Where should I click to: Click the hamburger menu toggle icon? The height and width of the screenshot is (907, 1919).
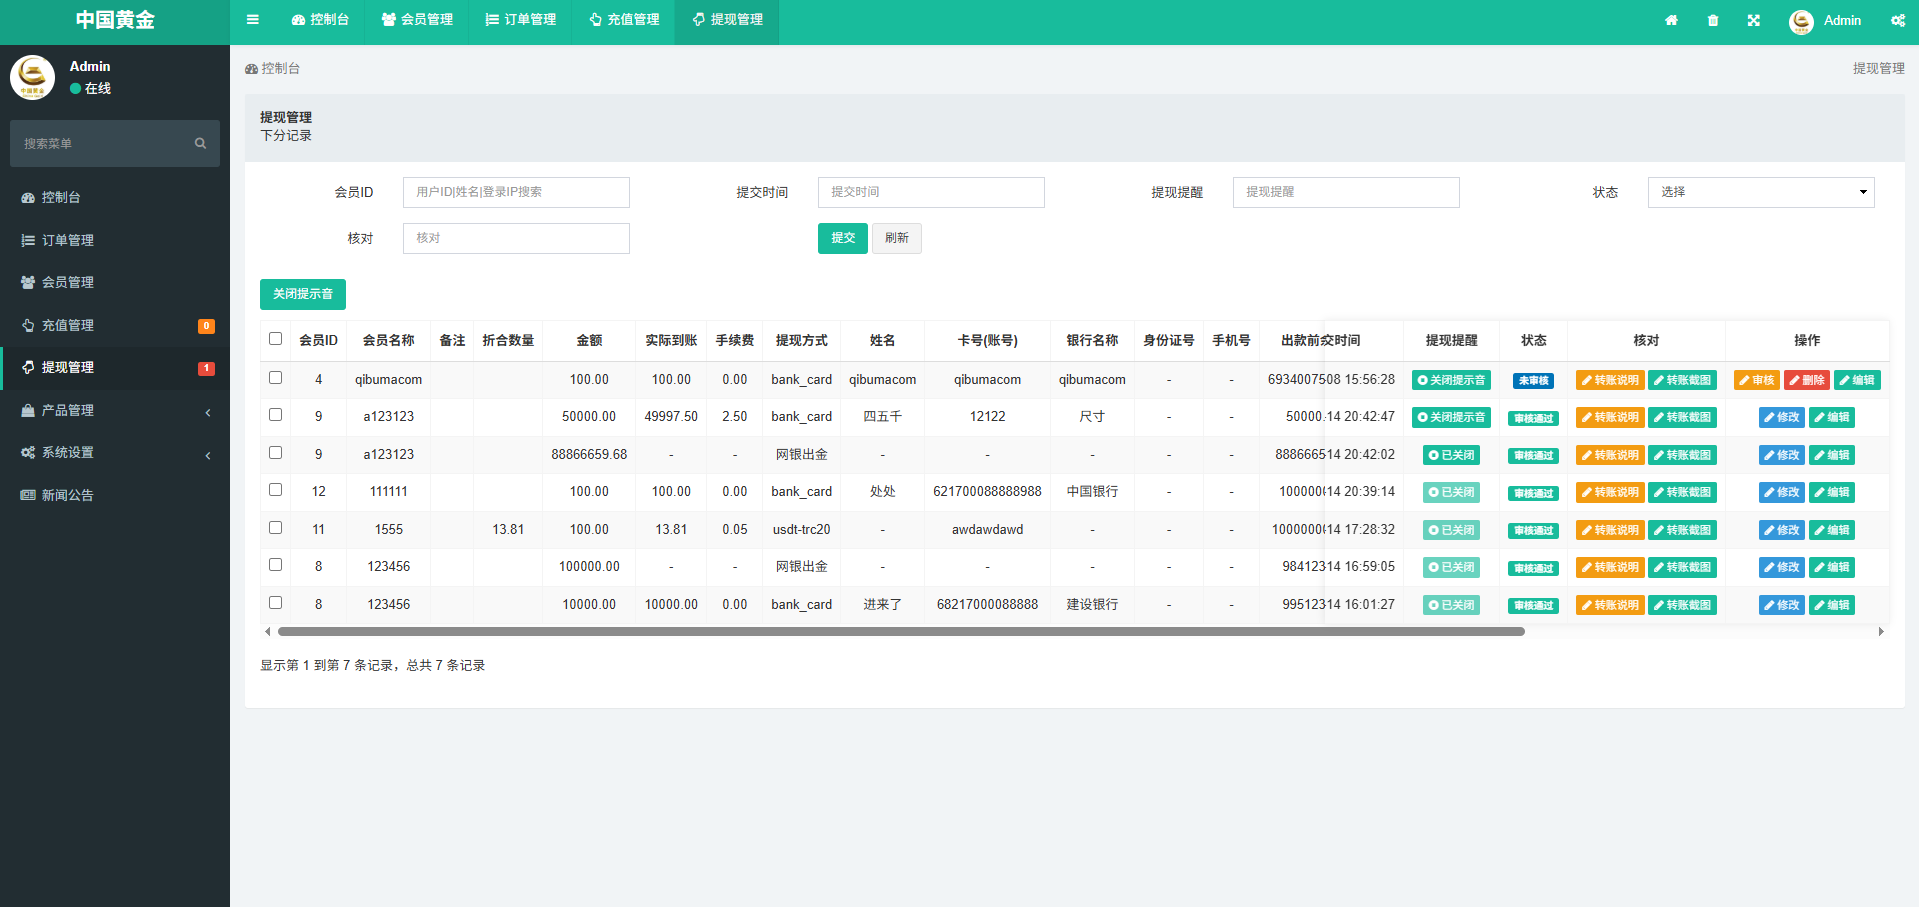[x=253, y=20]
